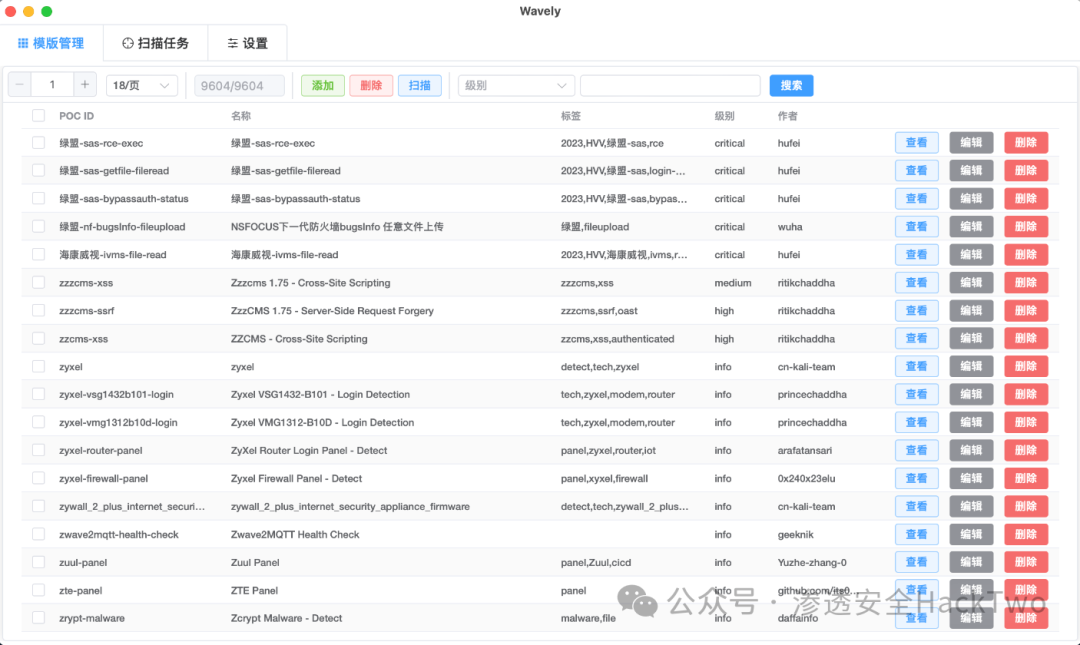The height and width of the screenshot is (645, 1080).
Task: Click the POC ID column header
Action: 76,116
